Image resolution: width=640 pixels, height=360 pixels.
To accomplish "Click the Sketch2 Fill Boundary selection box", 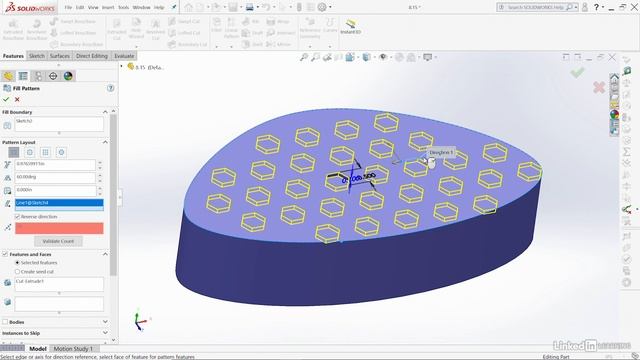I will pyautogui.click(x=59, y=124).
